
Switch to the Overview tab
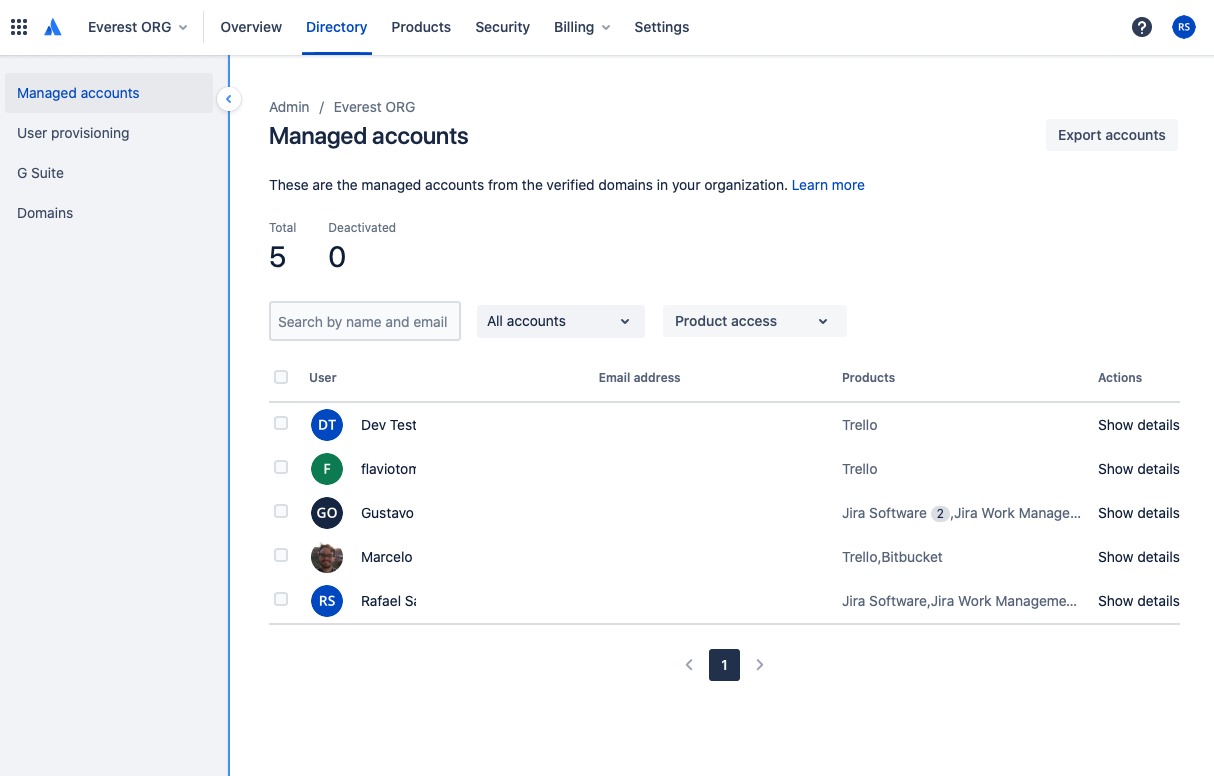click(251, 27)
